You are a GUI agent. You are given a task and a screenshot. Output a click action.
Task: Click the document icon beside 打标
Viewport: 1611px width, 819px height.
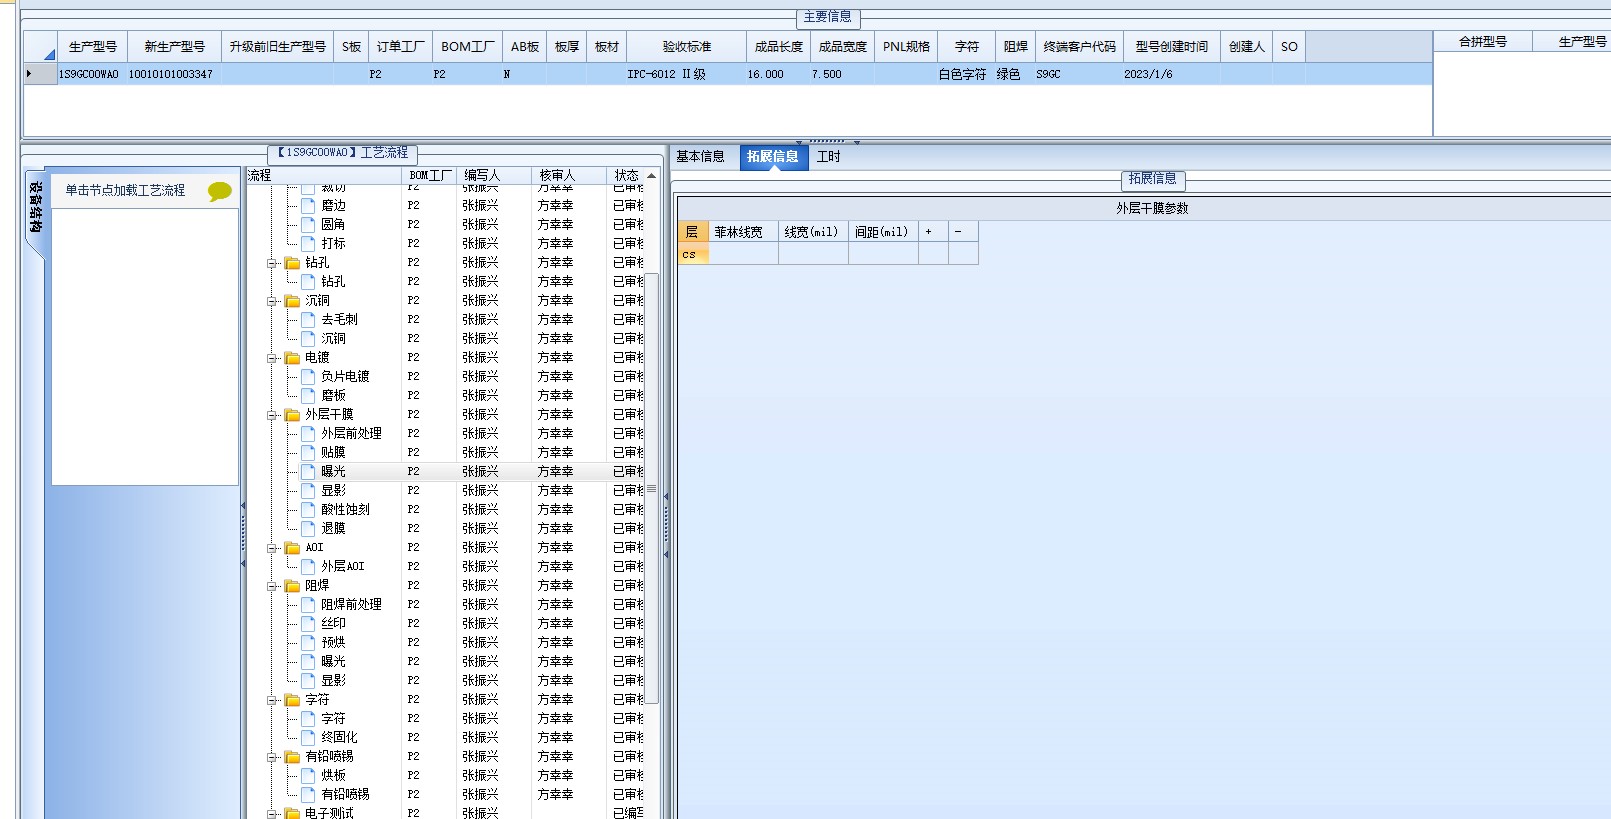click(x=309, y=243)
